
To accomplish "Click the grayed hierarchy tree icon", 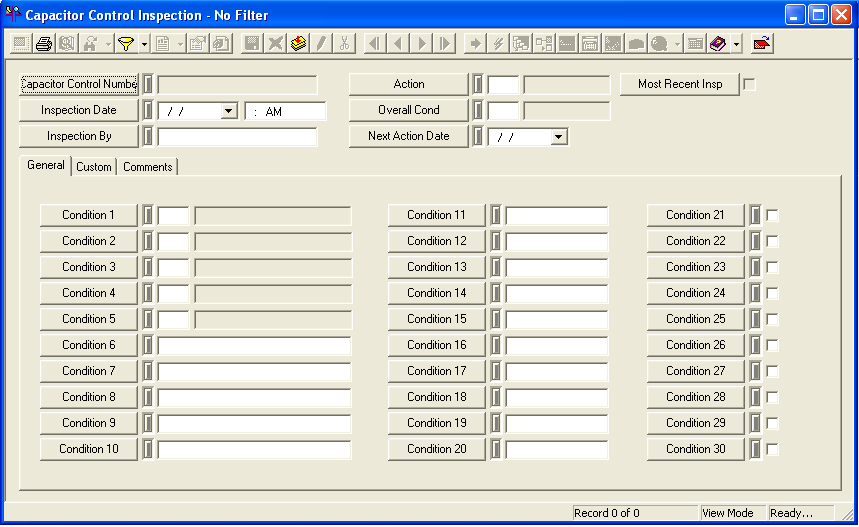I will point(521,43).
